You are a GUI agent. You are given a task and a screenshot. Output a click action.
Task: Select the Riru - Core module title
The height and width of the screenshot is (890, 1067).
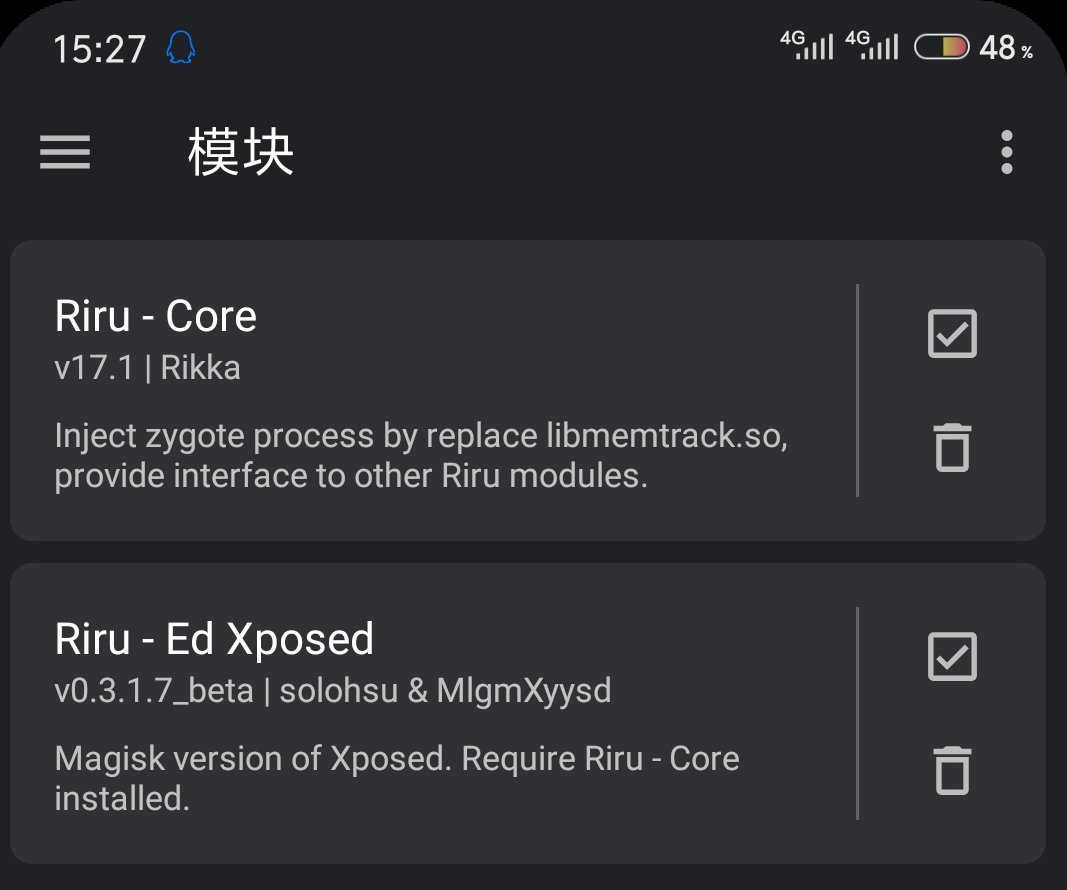click(156, 316)
